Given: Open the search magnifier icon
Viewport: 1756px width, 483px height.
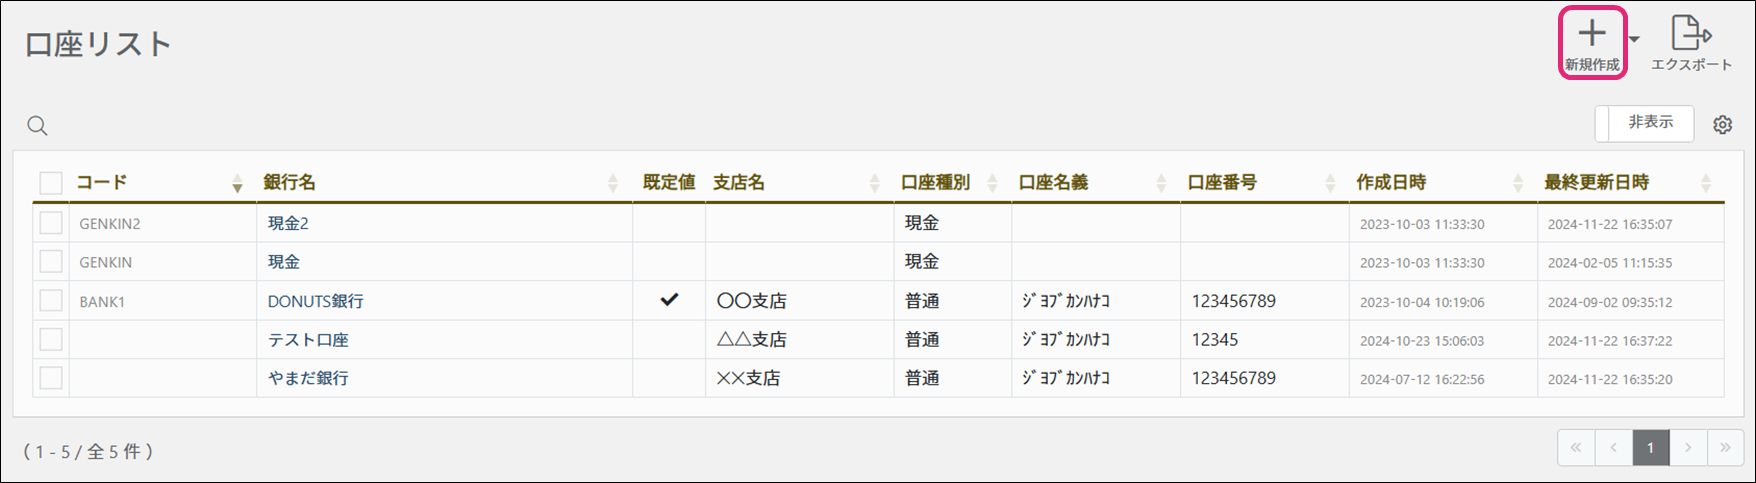Looking at the screenshot, I should tap(37, 126).
